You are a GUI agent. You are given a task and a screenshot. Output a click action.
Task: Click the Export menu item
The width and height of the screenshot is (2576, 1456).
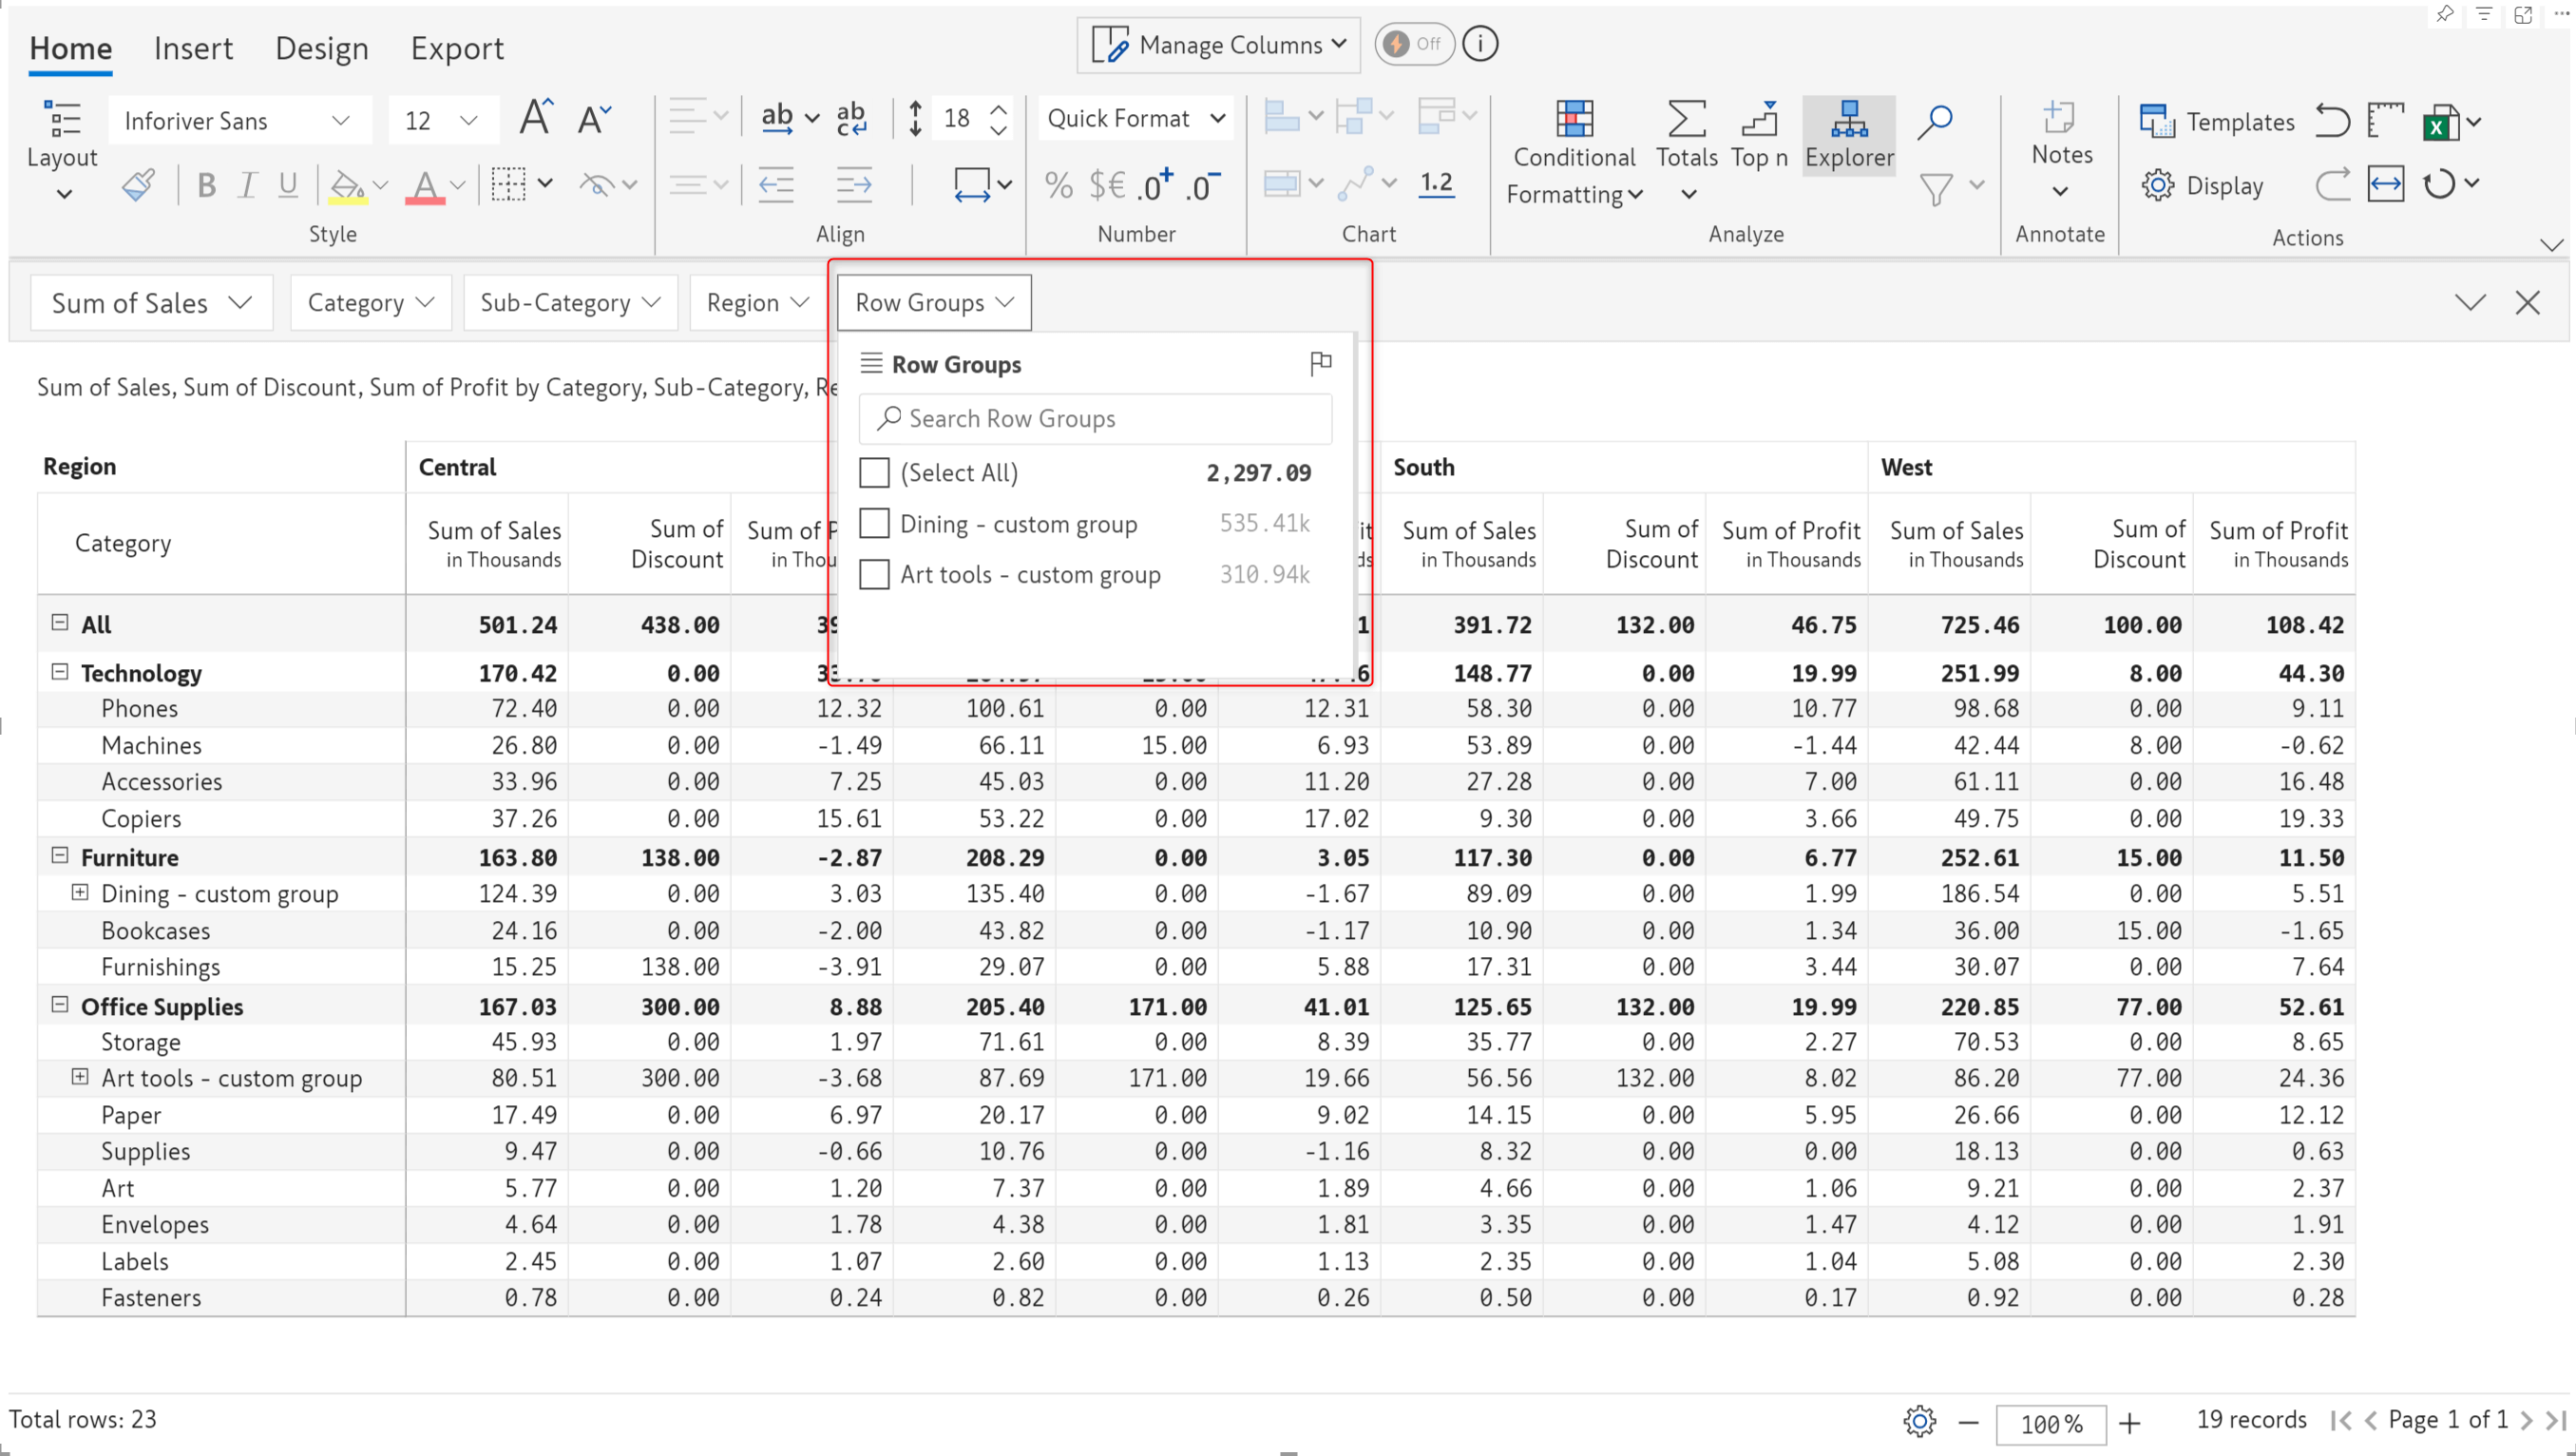[456, 48]
